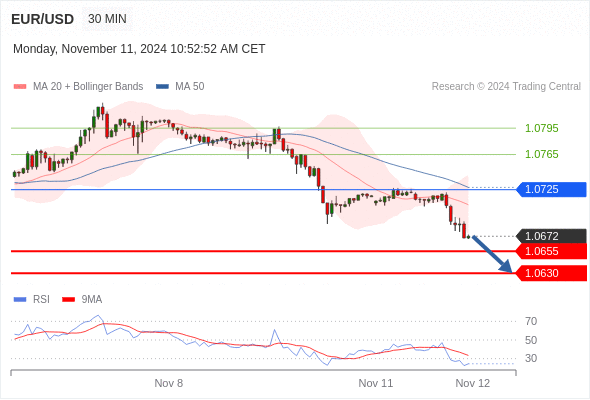Toggle the 9MA legend label
The width and height of the screenshot is (590, 400).
(x=92, y=300)
